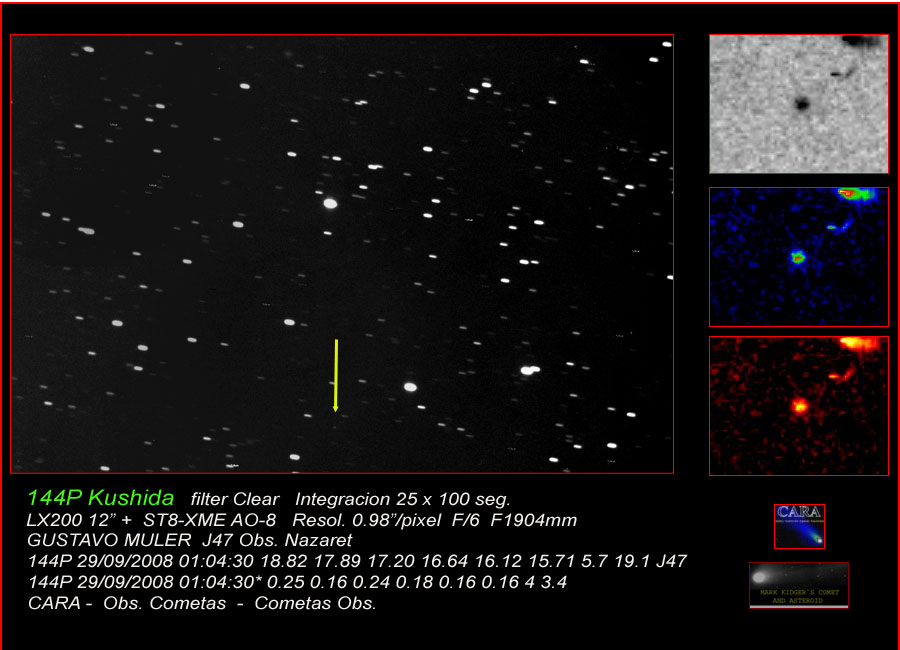The height and width of the screenshot is (650, 900).
Task: Click 'Integracion 25 x 100 seg.' text
Action: coord(402,499)
